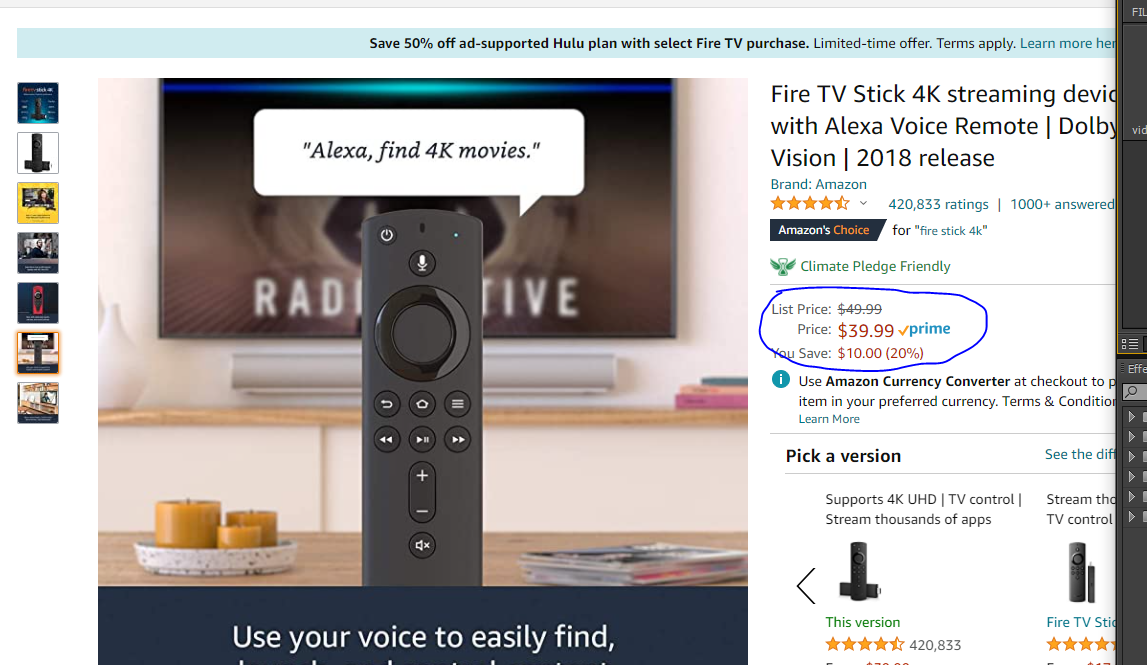Open the 420,833 ratings link
Screen dimensions: 1147x665
[x=938, y=204]
